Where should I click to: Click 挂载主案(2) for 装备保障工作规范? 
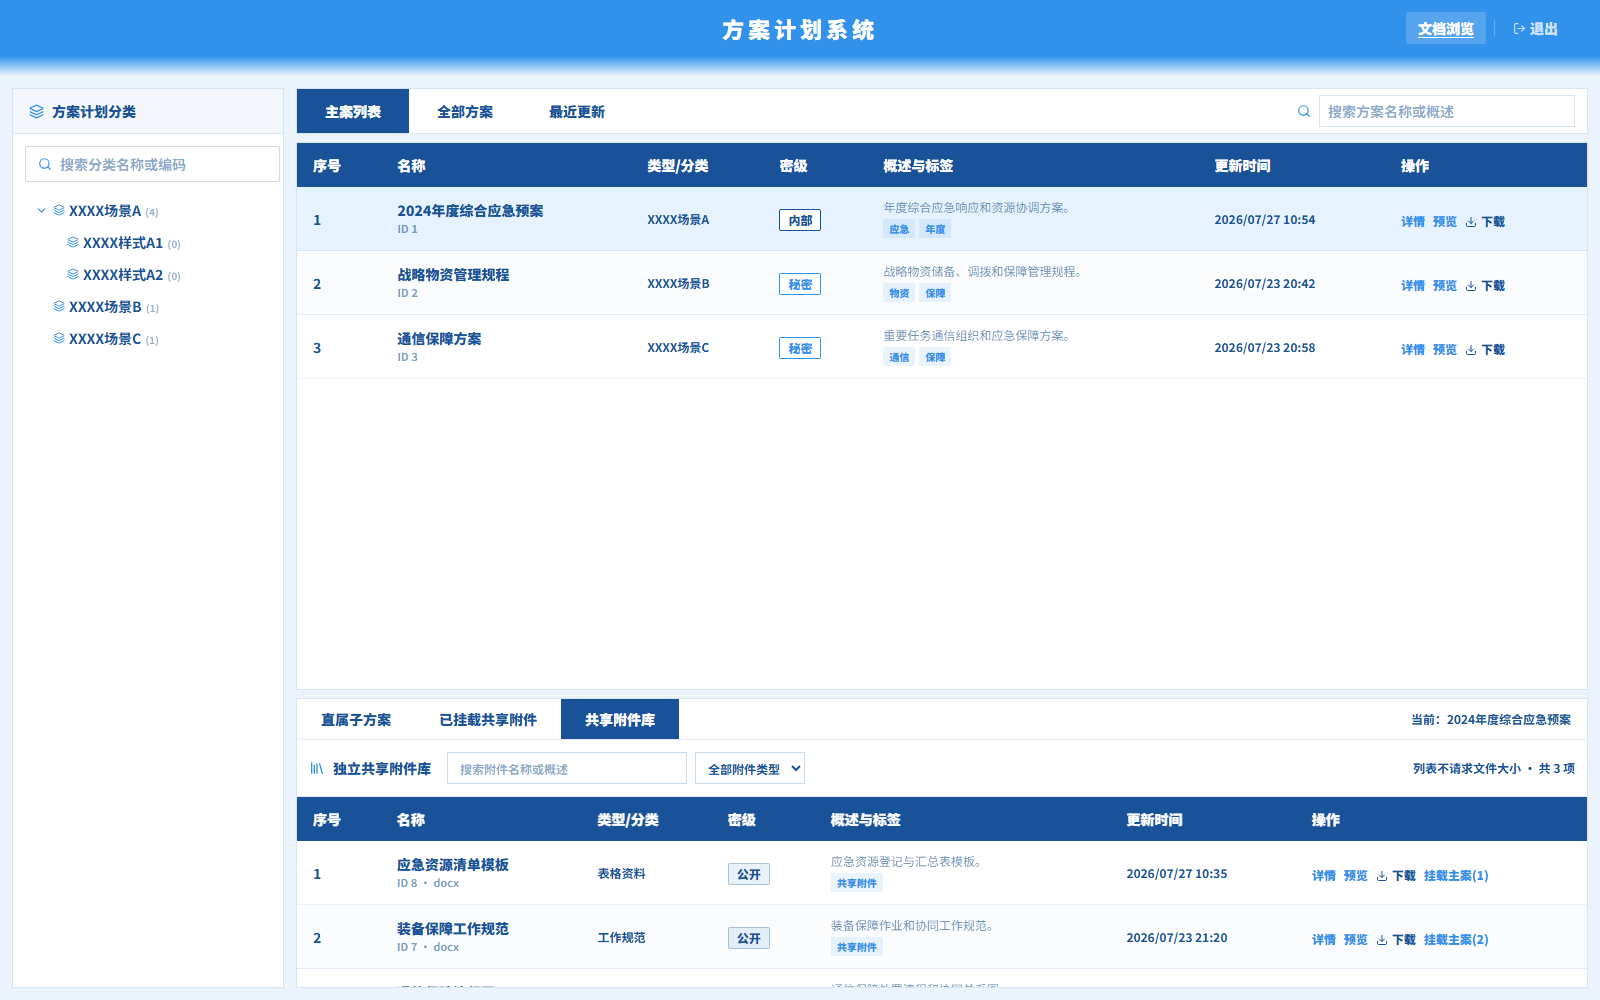[1456, 940]
